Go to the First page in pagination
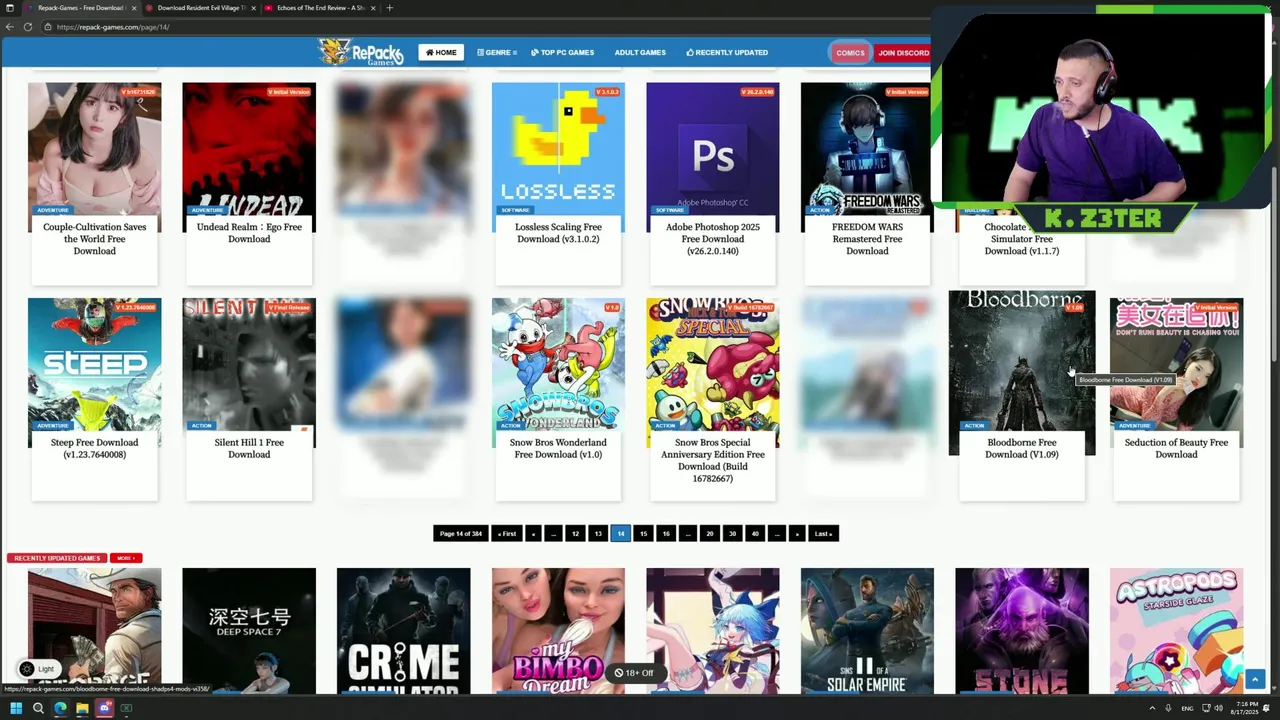 (x=507, y=533)
